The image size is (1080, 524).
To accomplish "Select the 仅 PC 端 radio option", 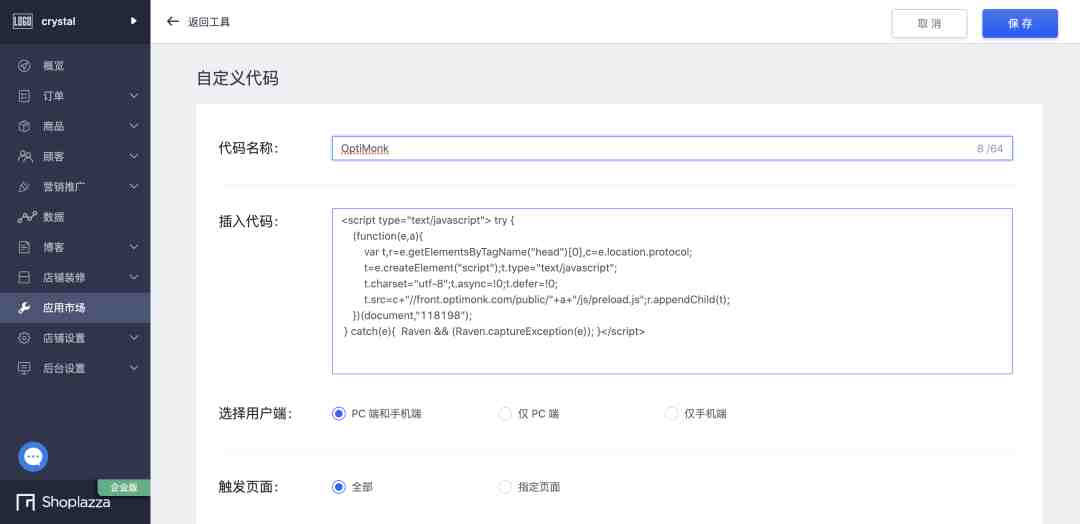I will (505, 414).
